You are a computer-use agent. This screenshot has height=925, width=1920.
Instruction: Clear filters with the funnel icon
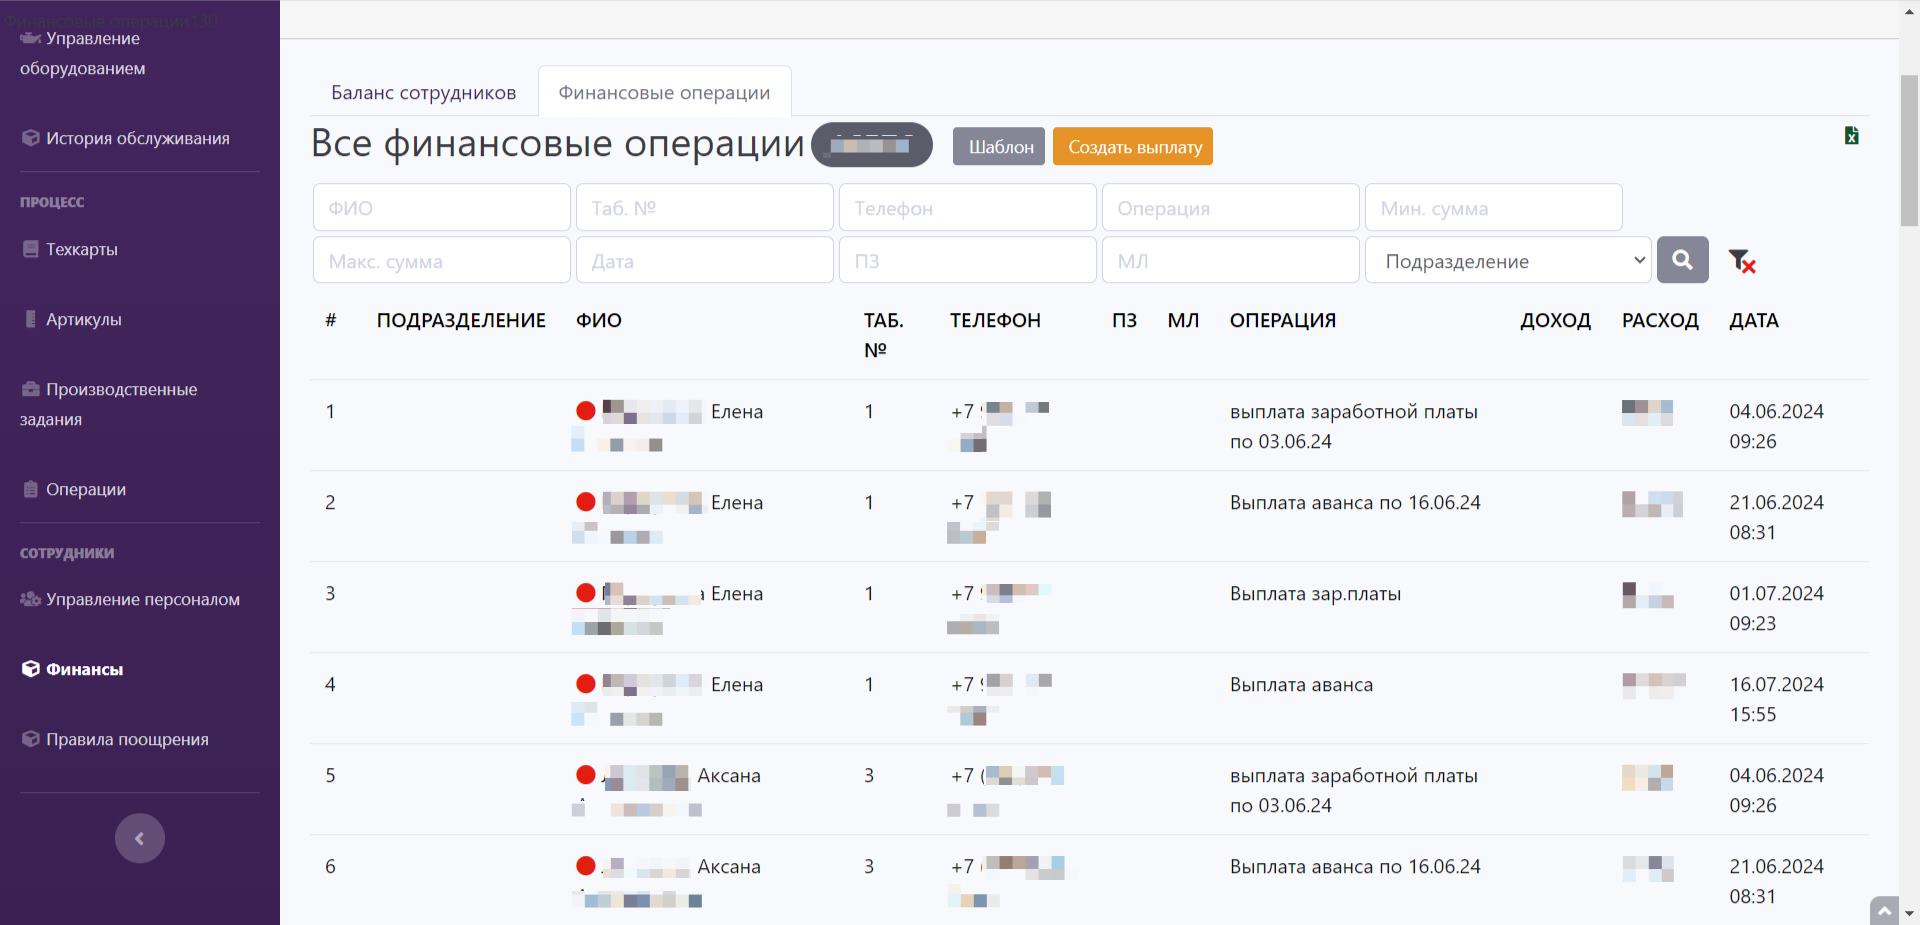1741,261
